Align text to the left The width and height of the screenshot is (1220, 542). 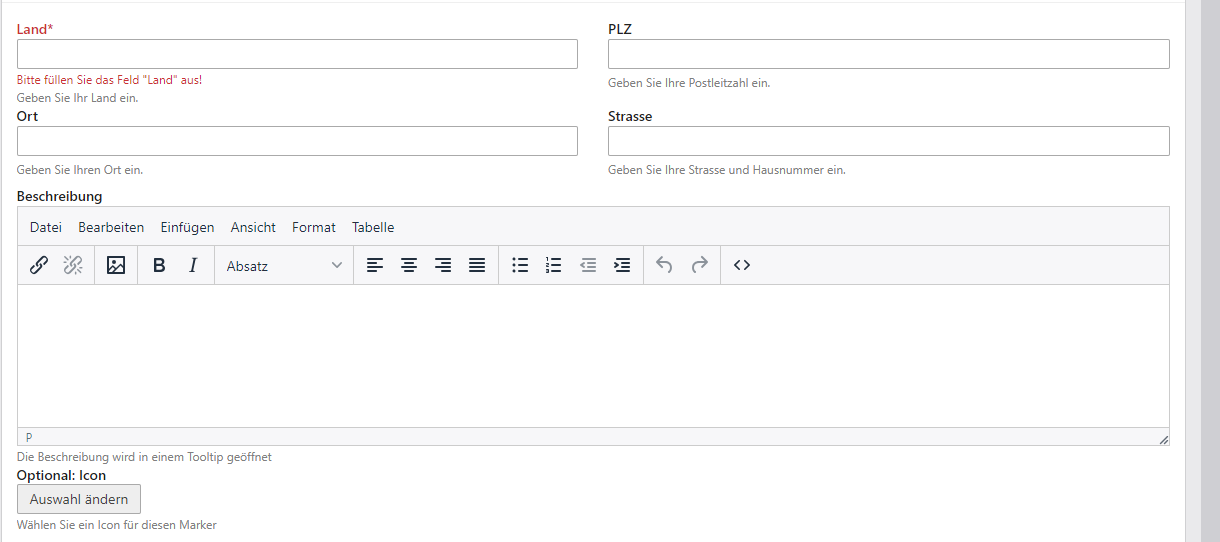click(x=375, y=265)
